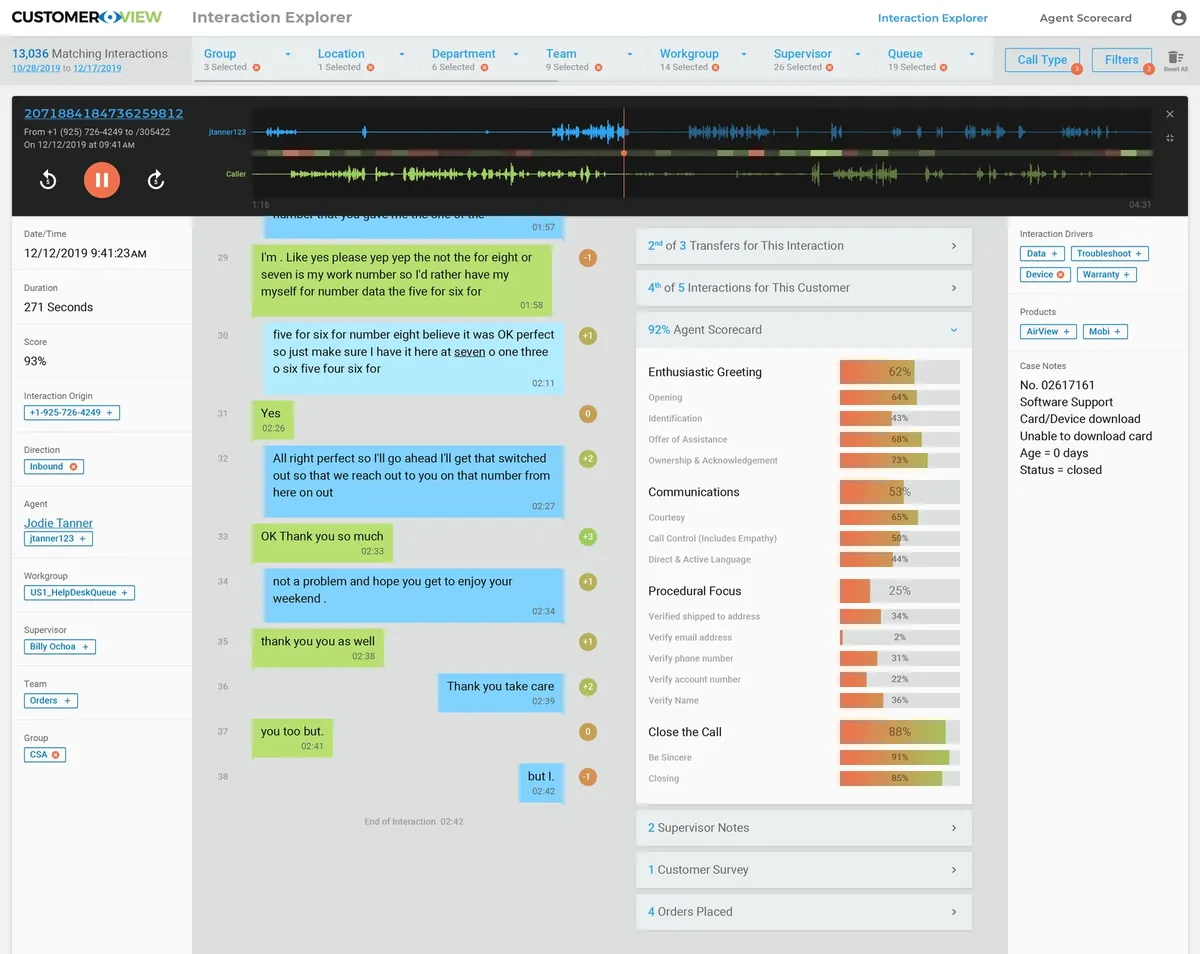Click the Call Type button
1200x954 pixels.
[1042, 60]
